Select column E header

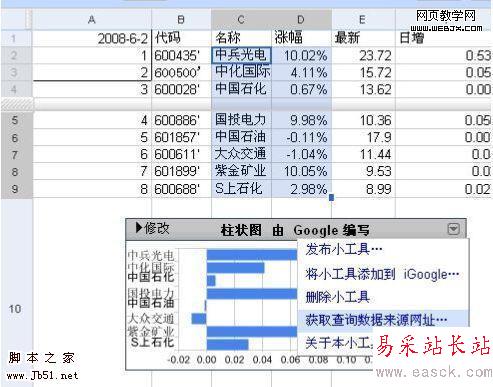(x=363, y=20)
